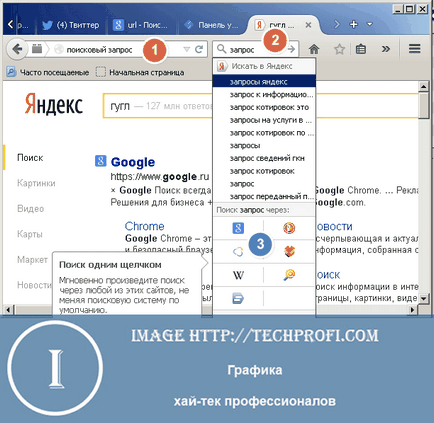Click the Яндекс logo

pyautogui.click(x=54, y=105)
